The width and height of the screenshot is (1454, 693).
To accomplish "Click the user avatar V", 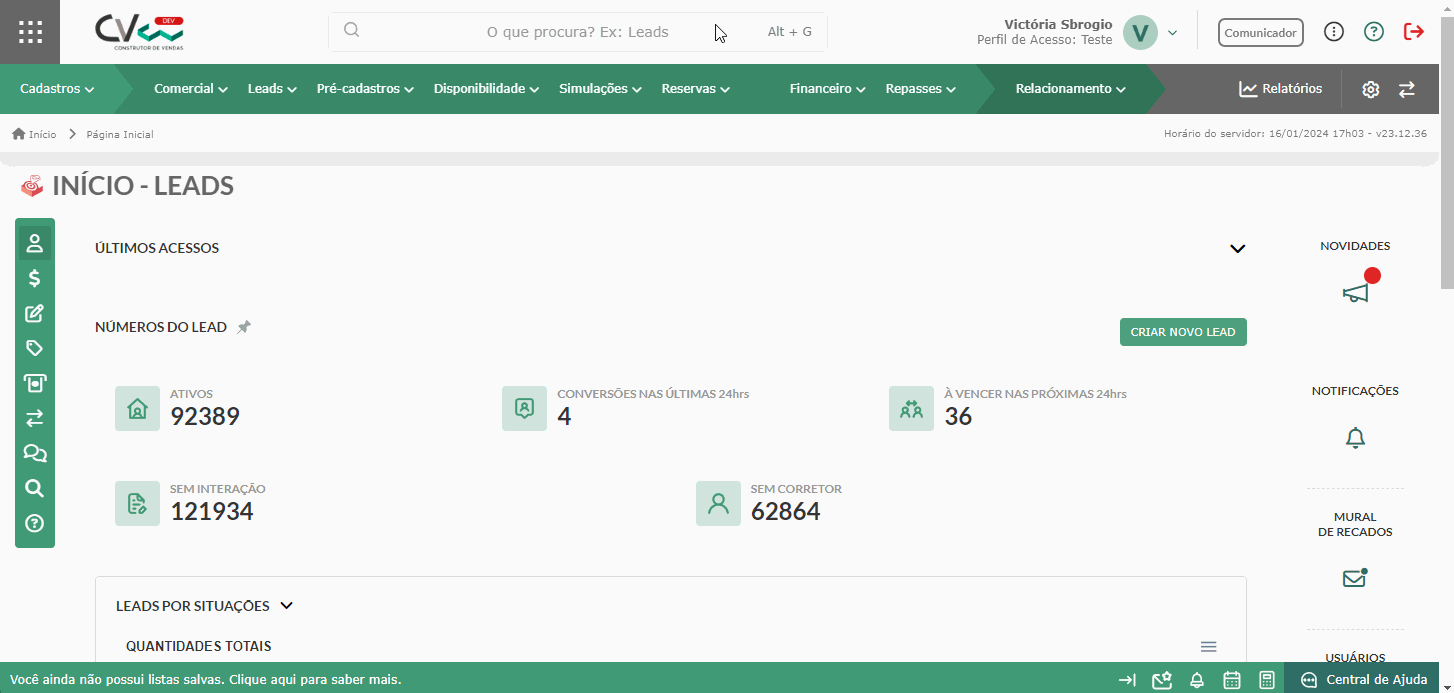I will coord(1140,32).
